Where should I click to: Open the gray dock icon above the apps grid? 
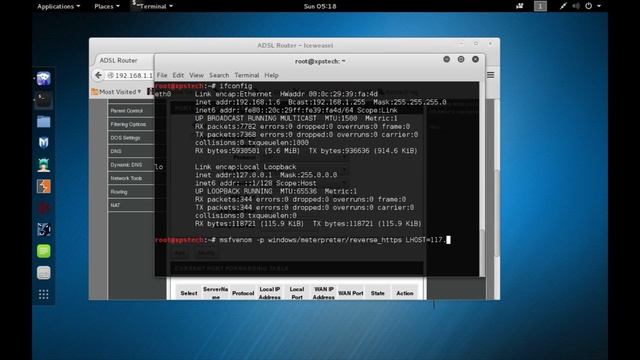click(44, 273)
